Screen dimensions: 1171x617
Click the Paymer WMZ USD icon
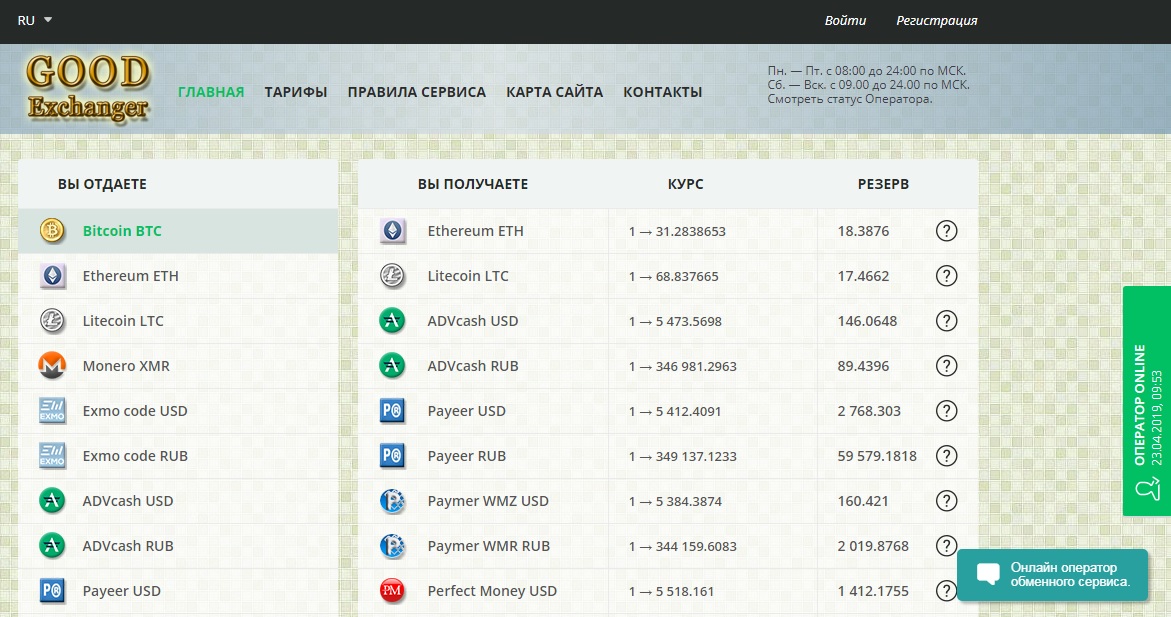point(392,501)
